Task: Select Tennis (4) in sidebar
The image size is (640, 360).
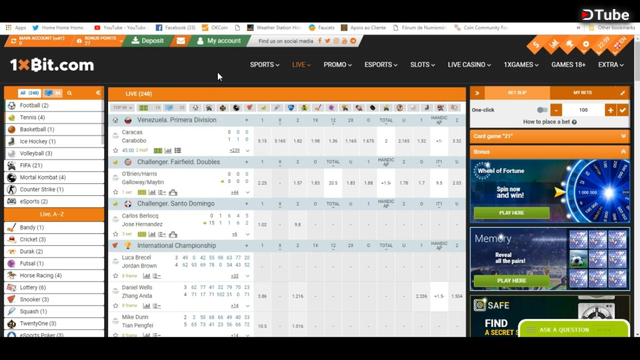Action: pyautogui.click(x=54, y=118)
